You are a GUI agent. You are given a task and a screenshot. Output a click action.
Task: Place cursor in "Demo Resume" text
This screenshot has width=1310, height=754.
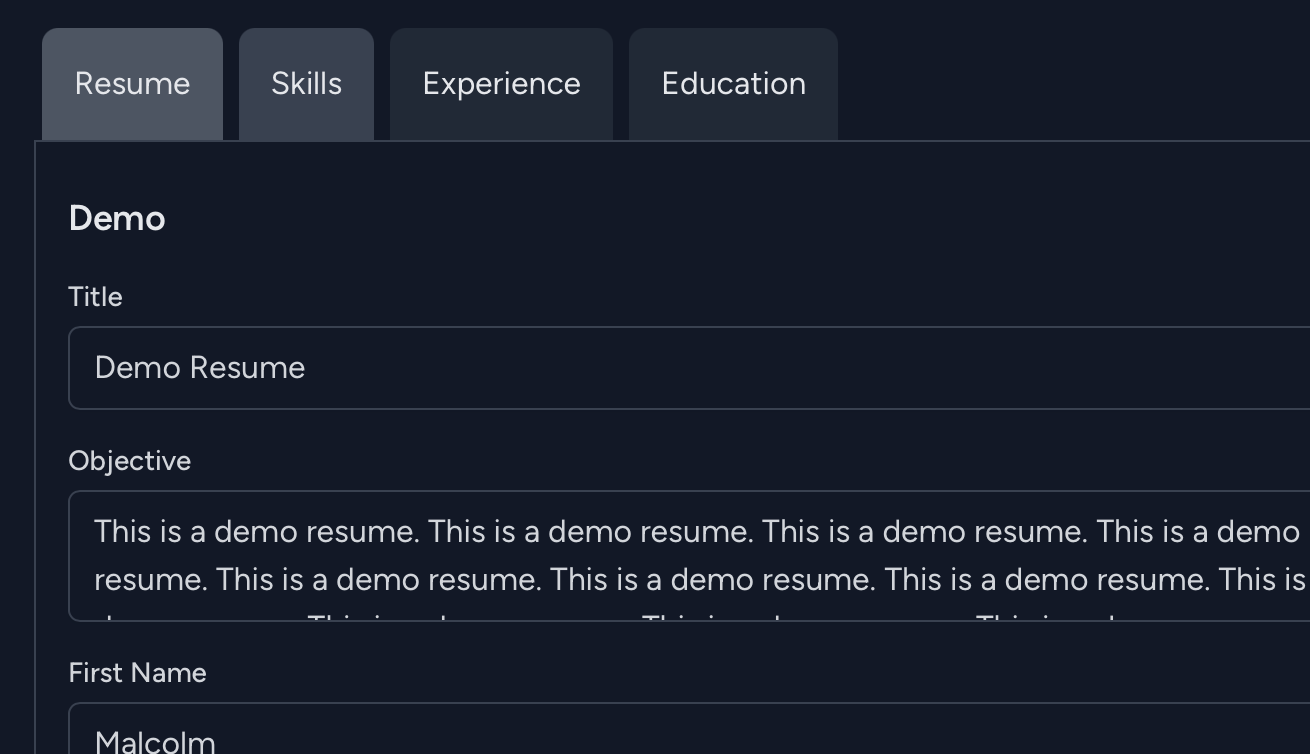[199, 368]
